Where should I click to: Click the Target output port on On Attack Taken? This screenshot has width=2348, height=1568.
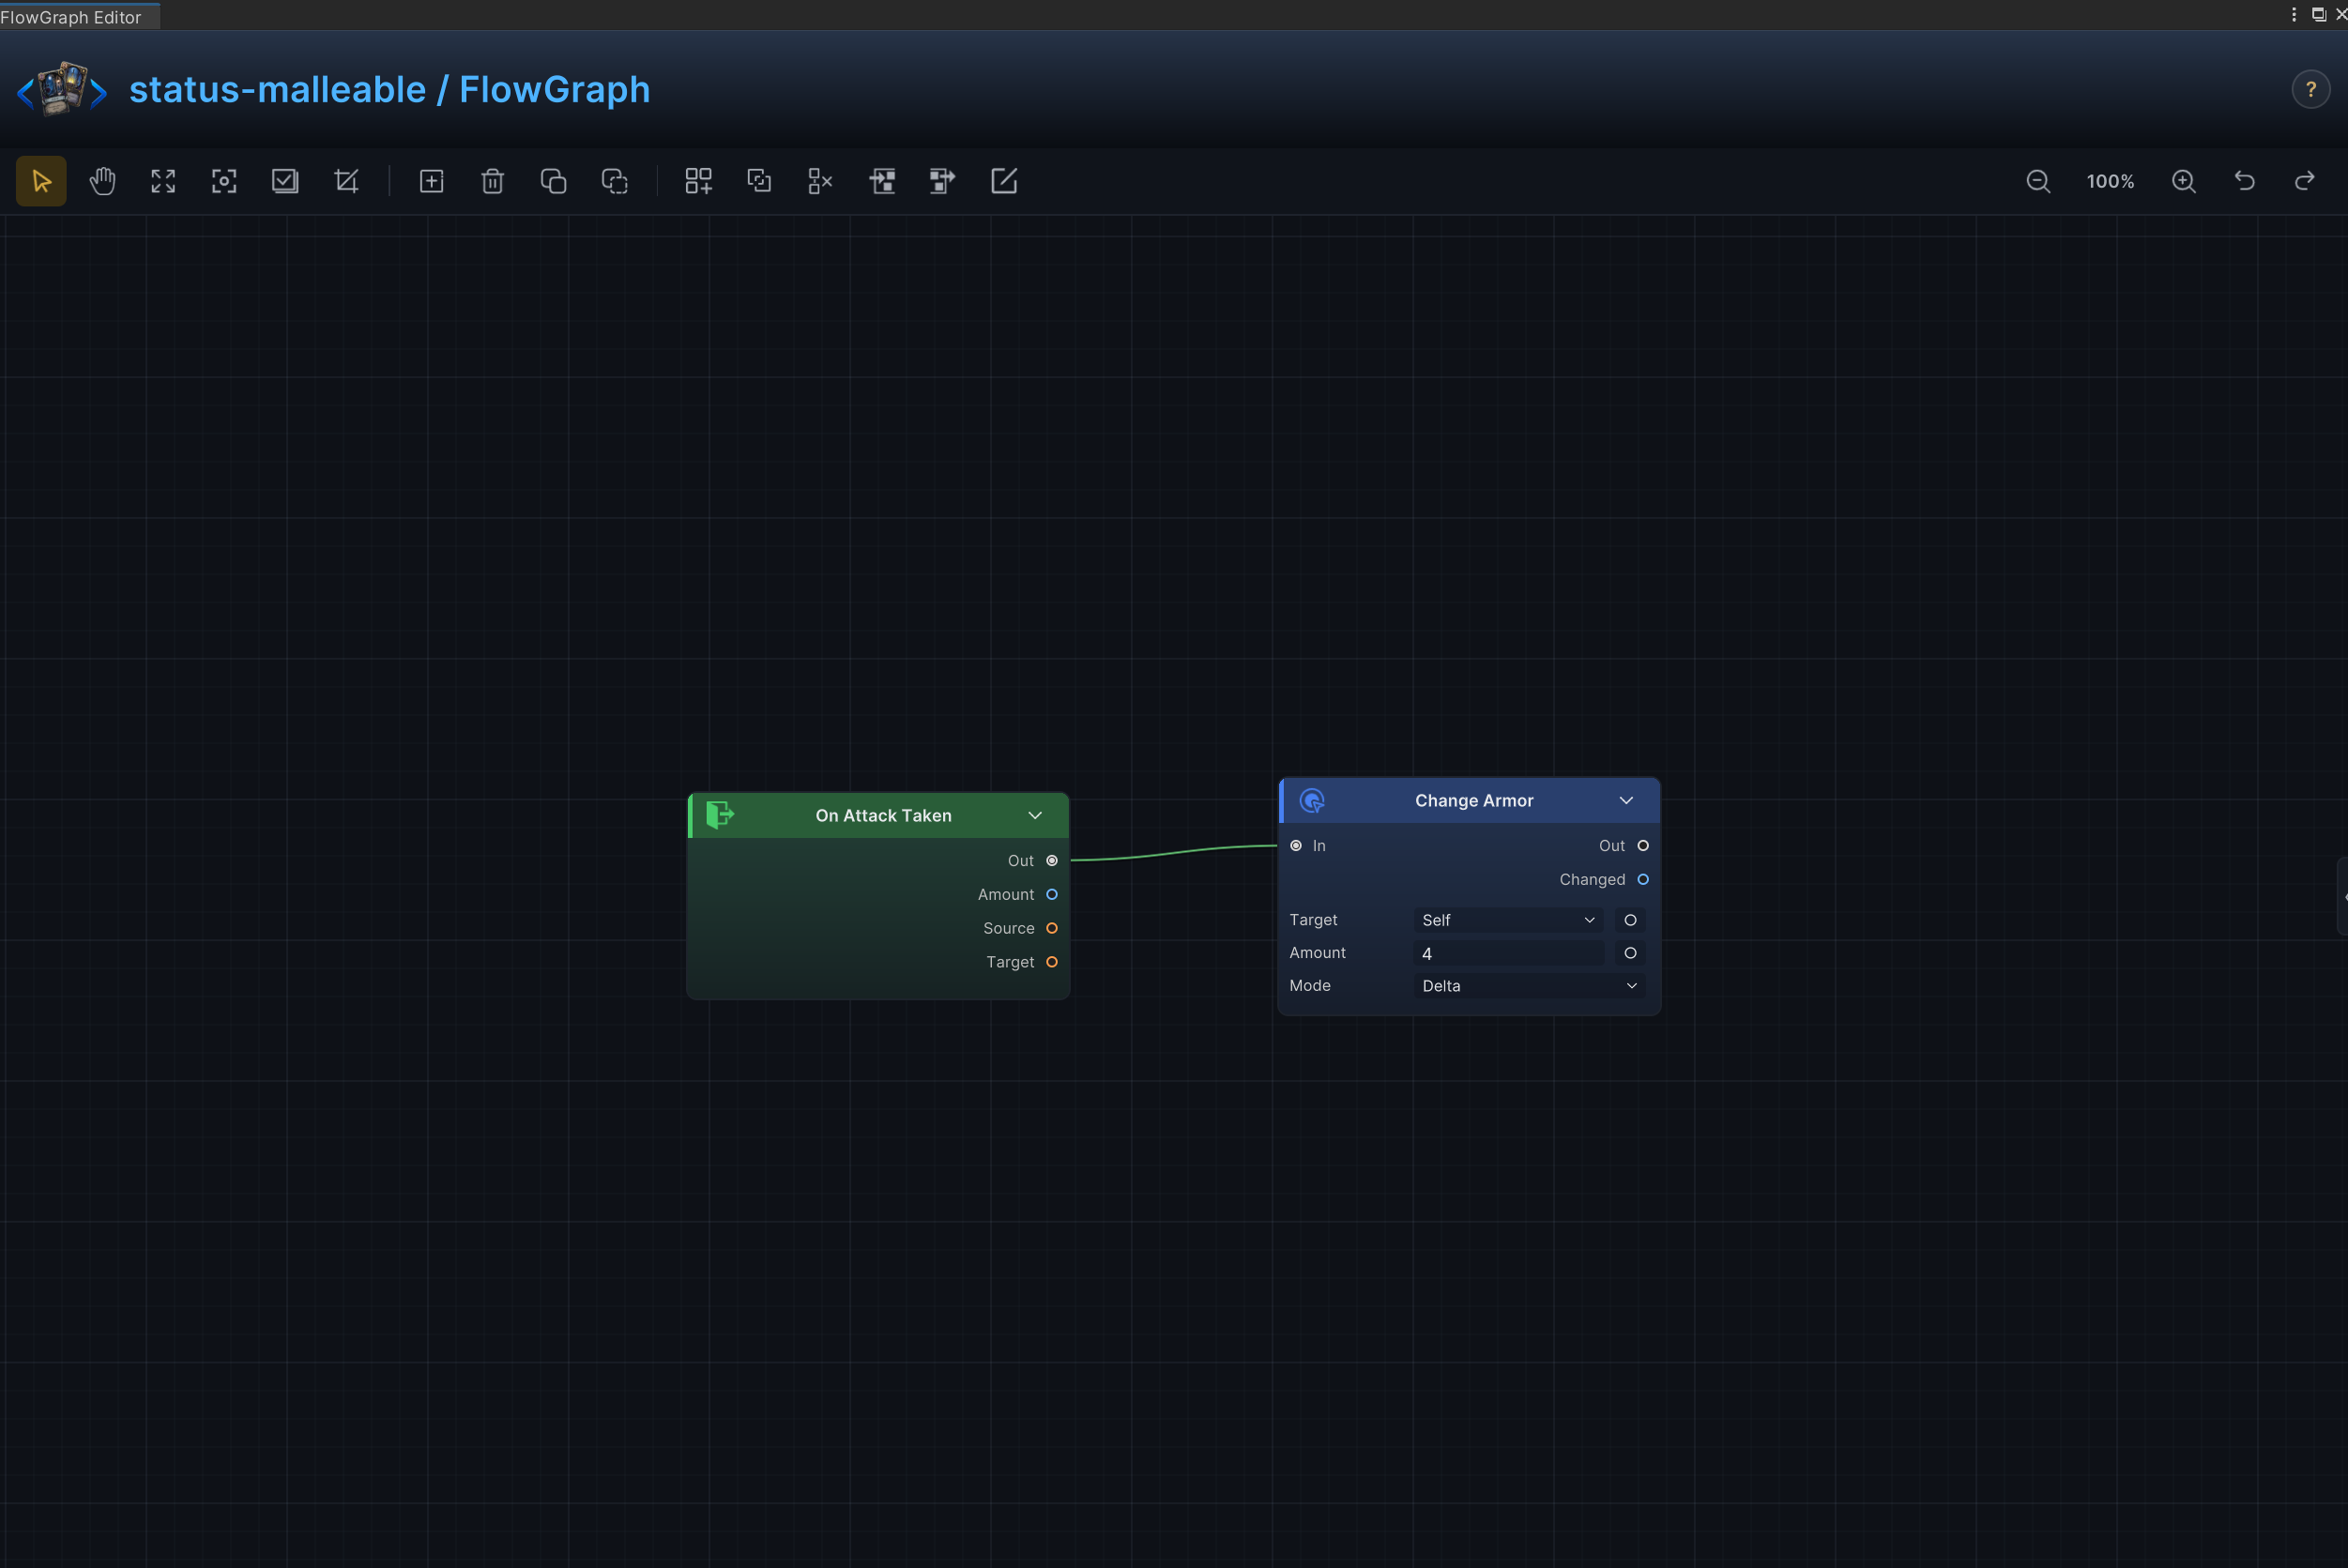click(1052, 962)
